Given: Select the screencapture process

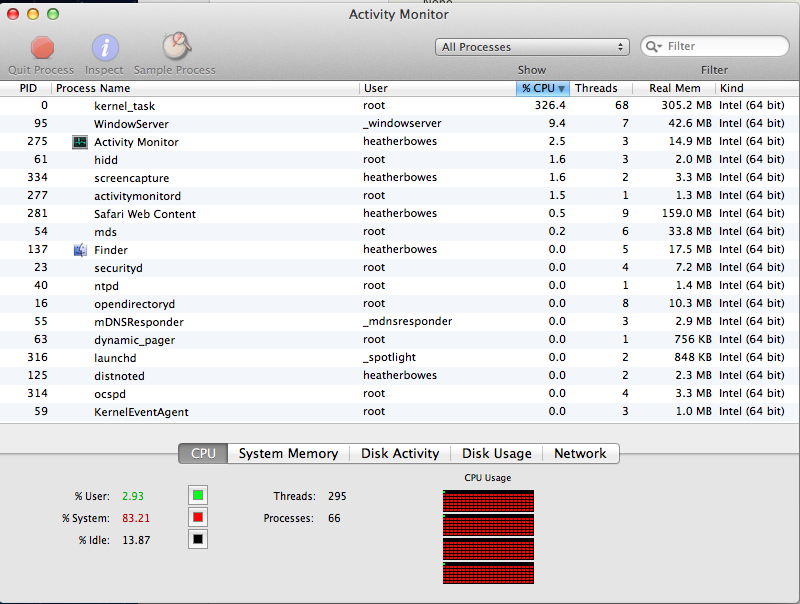Looking at the screenshot, I should pyautogui.click(x=132, y=178).
